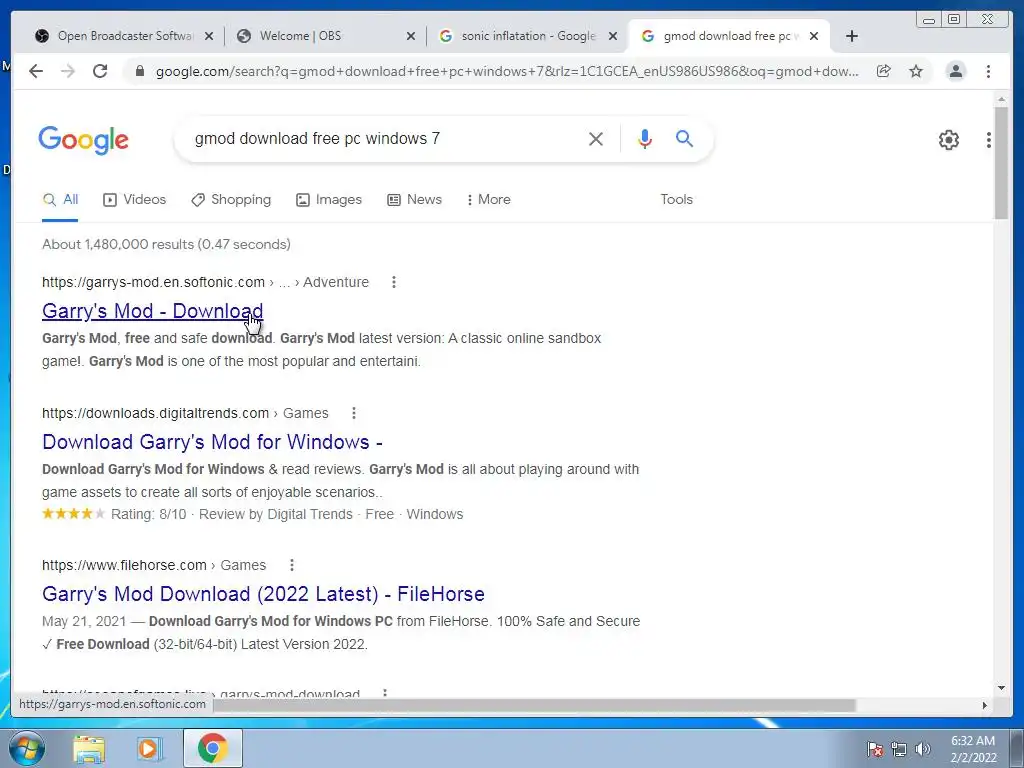Click the 'About 1,480,000 results' text
Screen dimensions: 1024x768
[167, 244]
